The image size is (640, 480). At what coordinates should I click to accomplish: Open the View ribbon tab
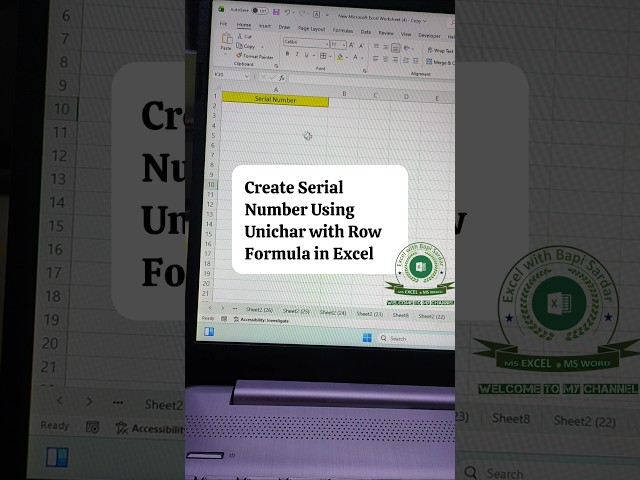(406, 34)
